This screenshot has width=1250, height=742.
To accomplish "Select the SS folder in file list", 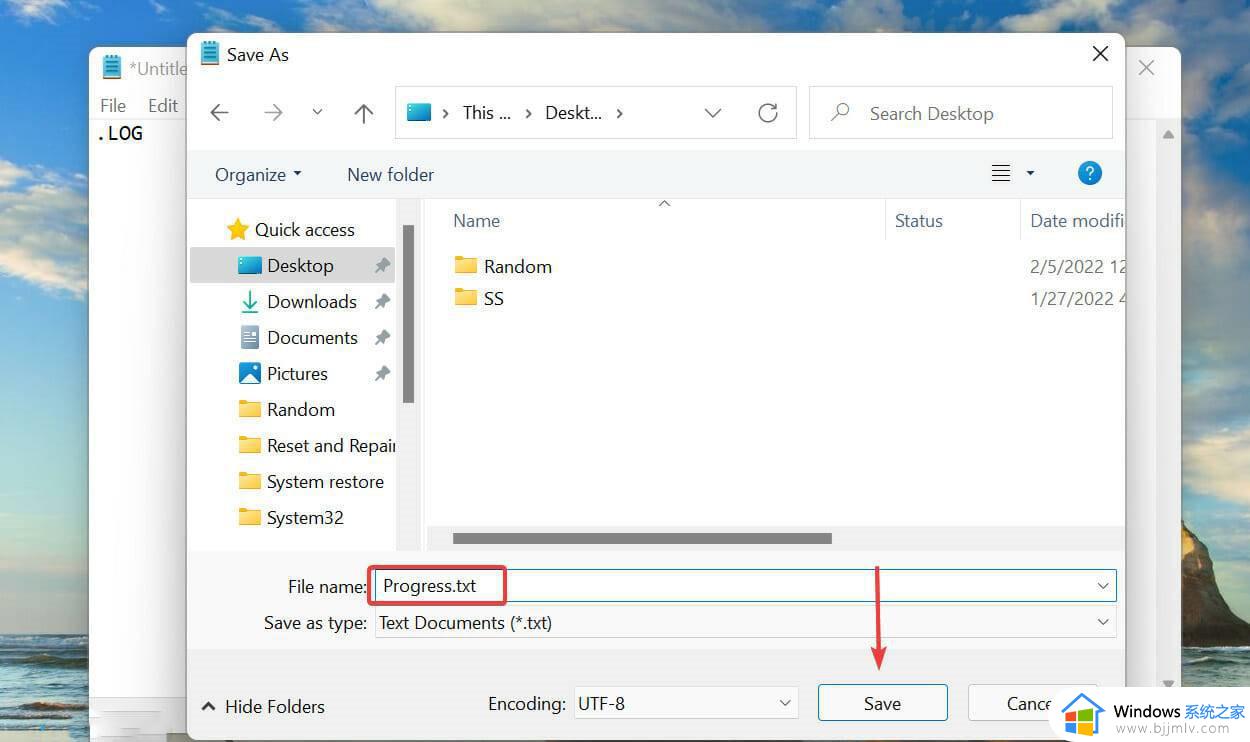I will tap(493, 298).
